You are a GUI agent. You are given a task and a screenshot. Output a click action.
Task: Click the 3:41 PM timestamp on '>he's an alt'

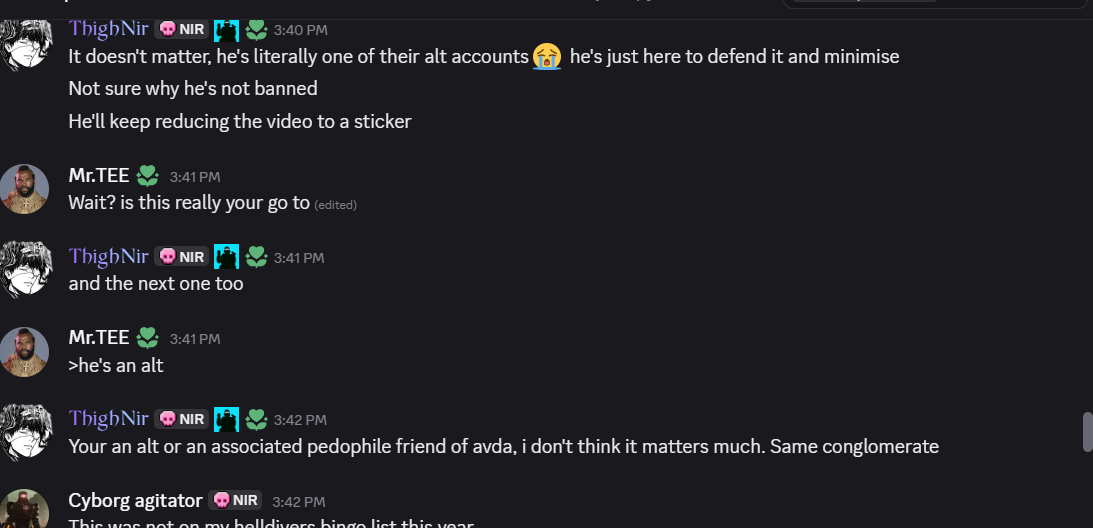pos(194,339)
